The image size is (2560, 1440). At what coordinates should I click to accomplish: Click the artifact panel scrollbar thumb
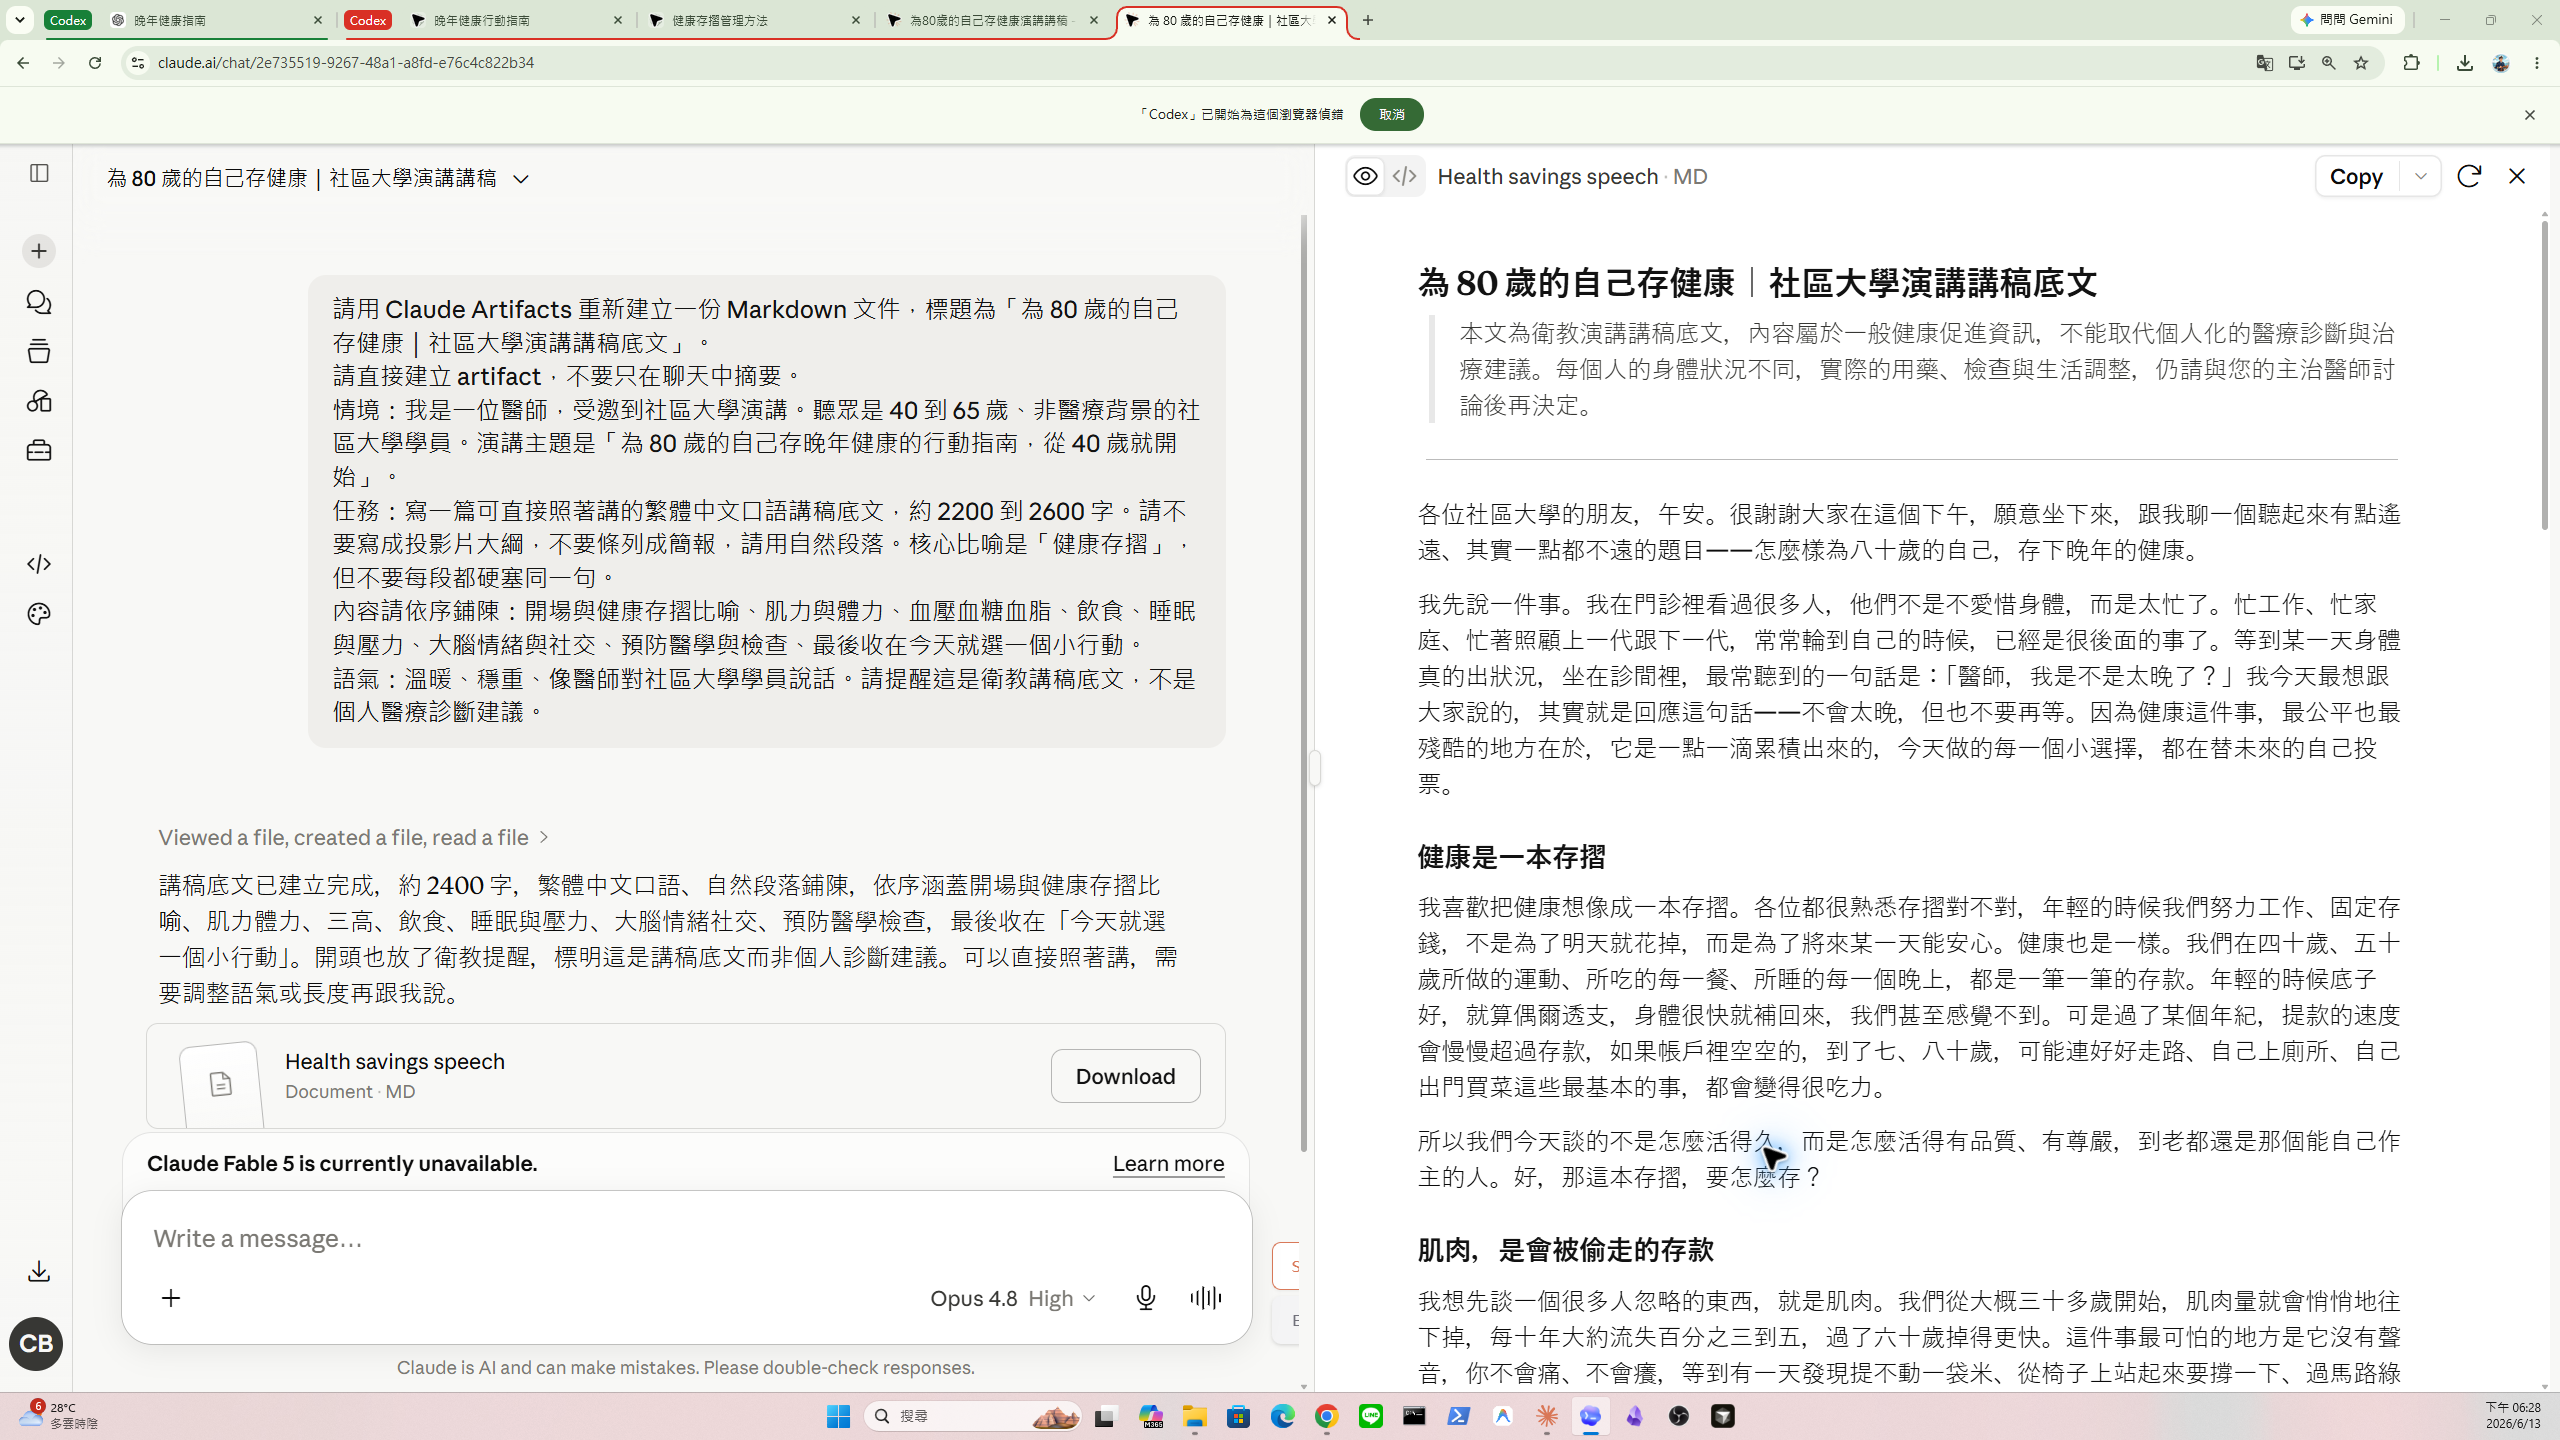pyautogui.click(x=2545, y=375)
